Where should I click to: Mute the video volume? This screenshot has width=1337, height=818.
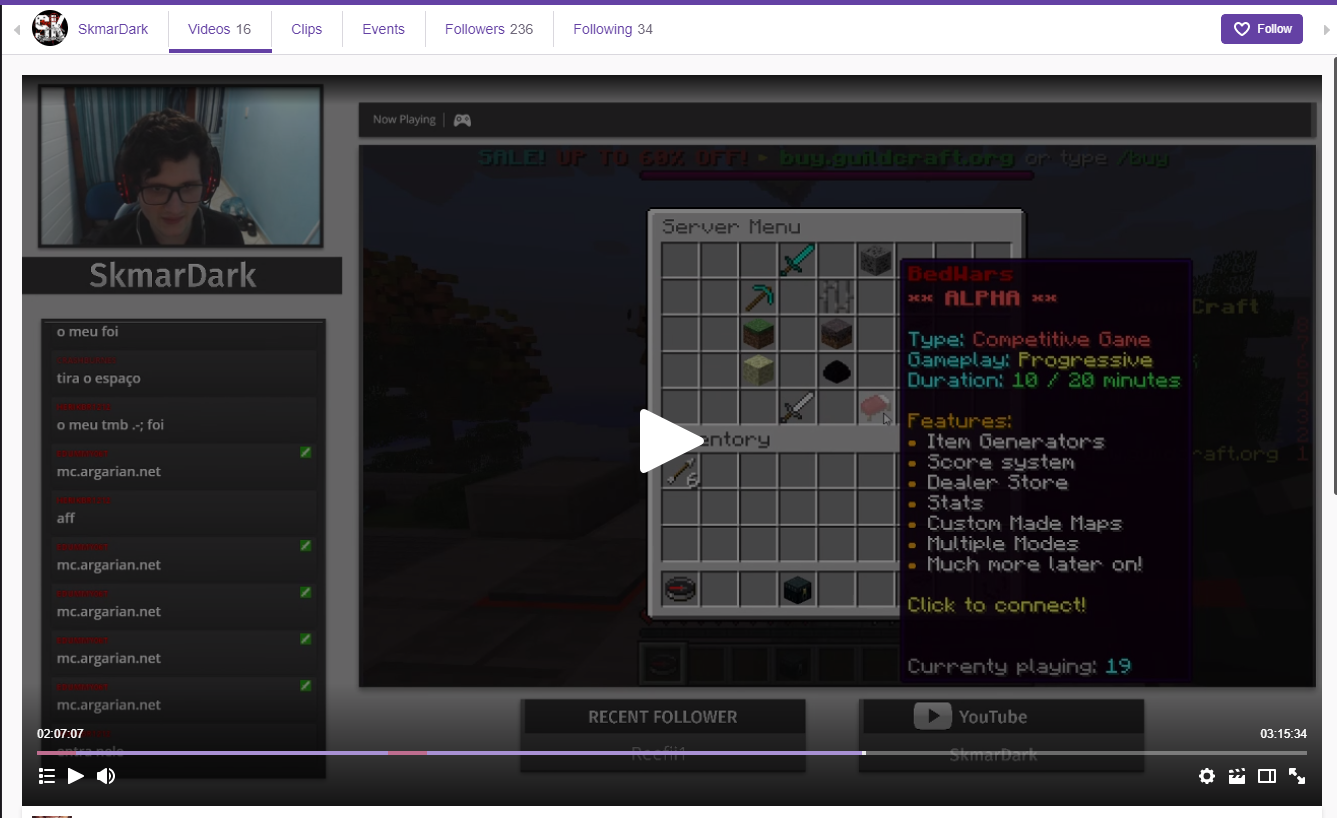click(x=105, y=776)
